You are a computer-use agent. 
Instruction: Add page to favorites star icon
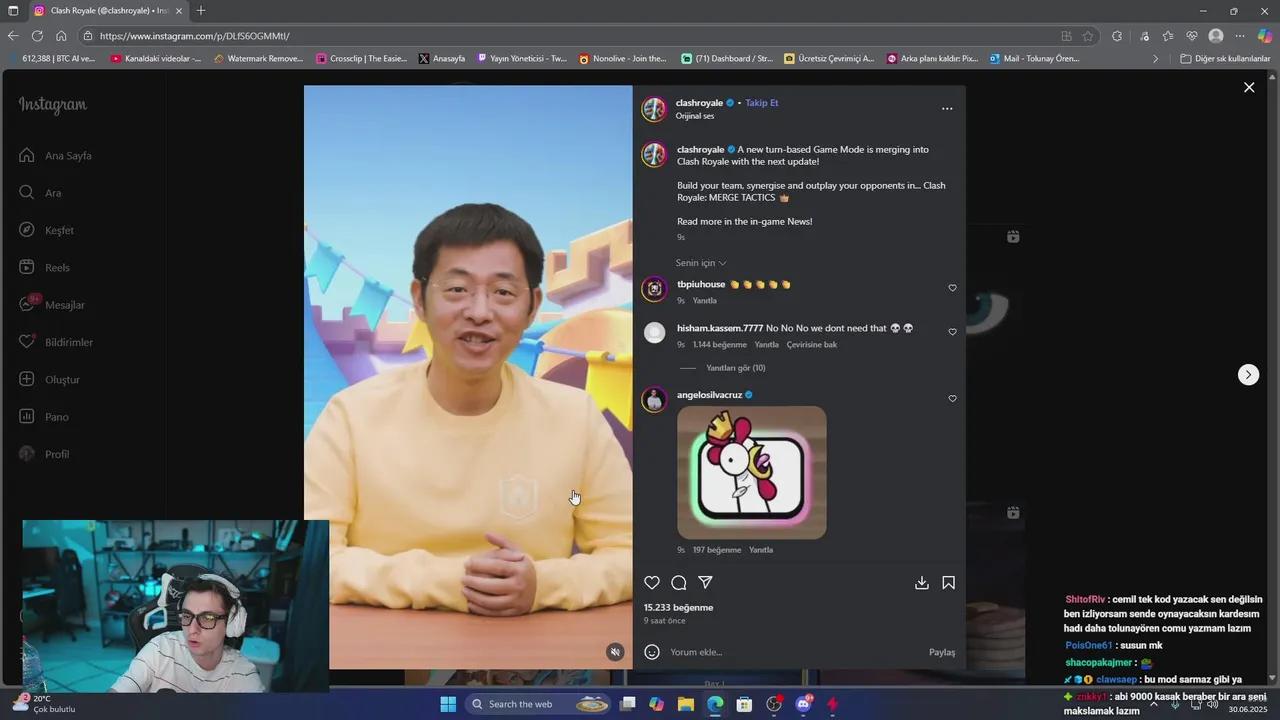pyautogui.click(x=1088, y=36)
